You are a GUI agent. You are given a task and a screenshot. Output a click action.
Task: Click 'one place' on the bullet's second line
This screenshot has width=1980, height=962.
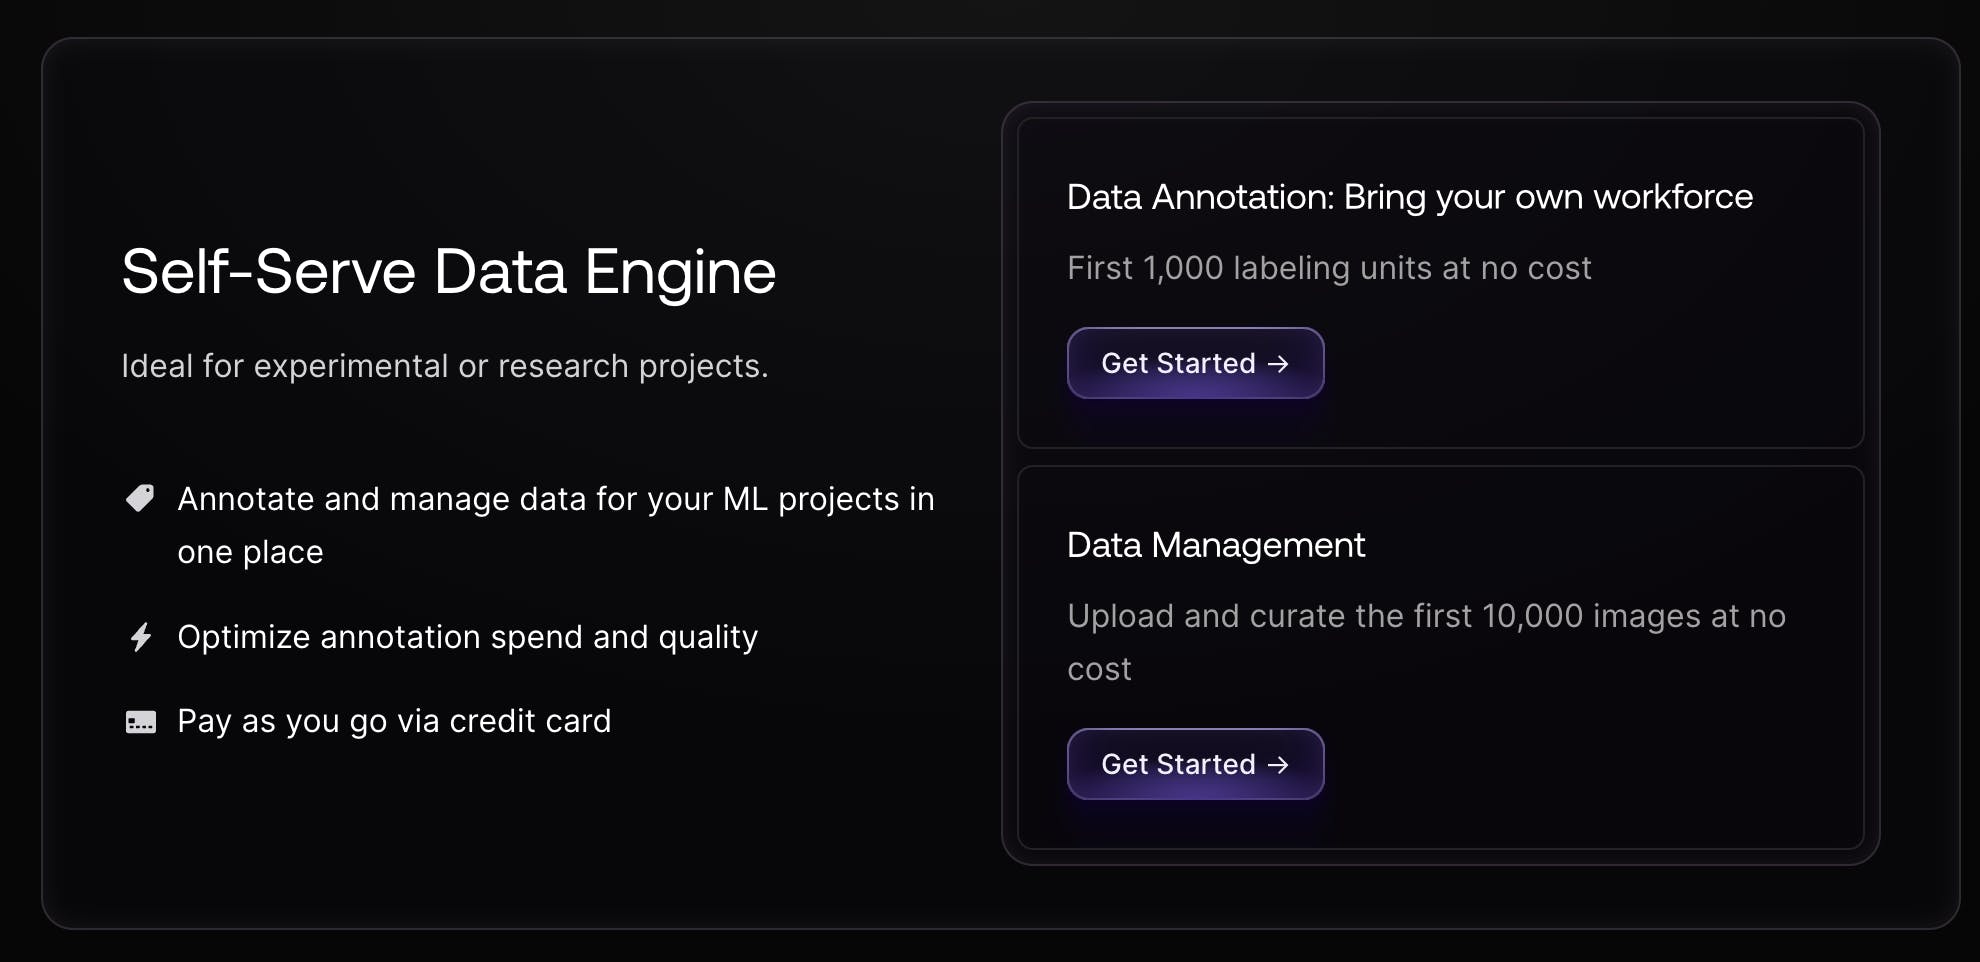(250, 552)
